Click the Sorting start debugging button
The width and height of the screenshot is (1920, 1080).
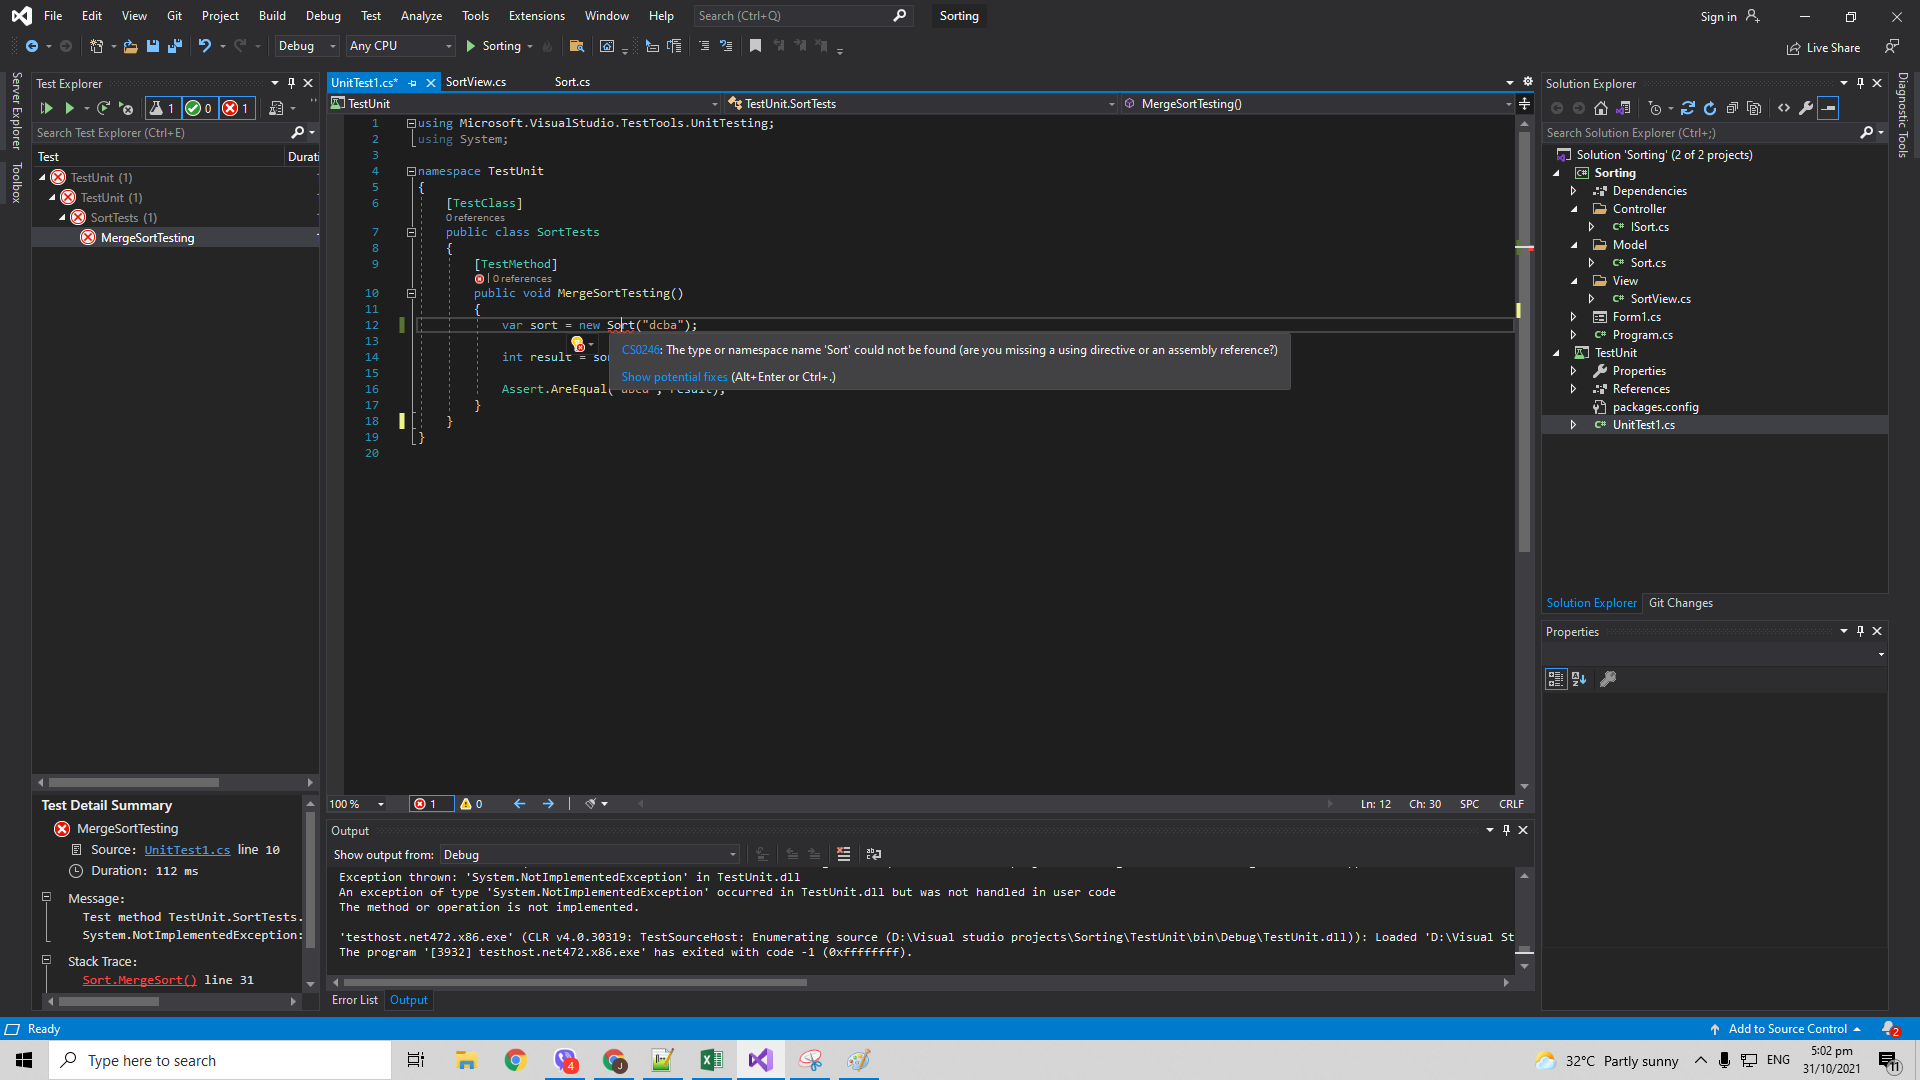494,46
